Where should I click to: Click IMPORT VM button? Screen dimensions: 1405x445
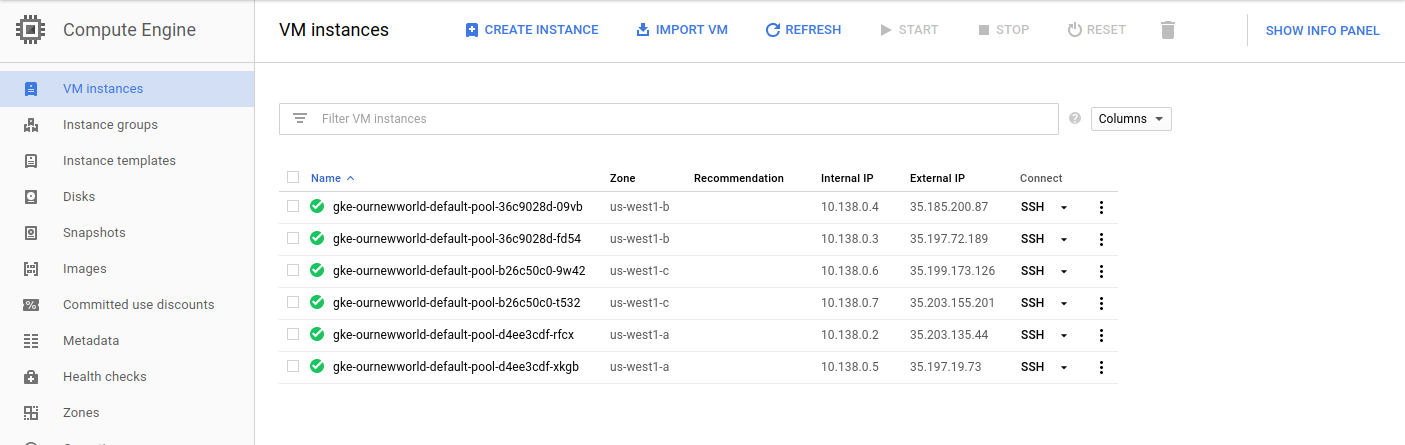click(x=682, y=30)
